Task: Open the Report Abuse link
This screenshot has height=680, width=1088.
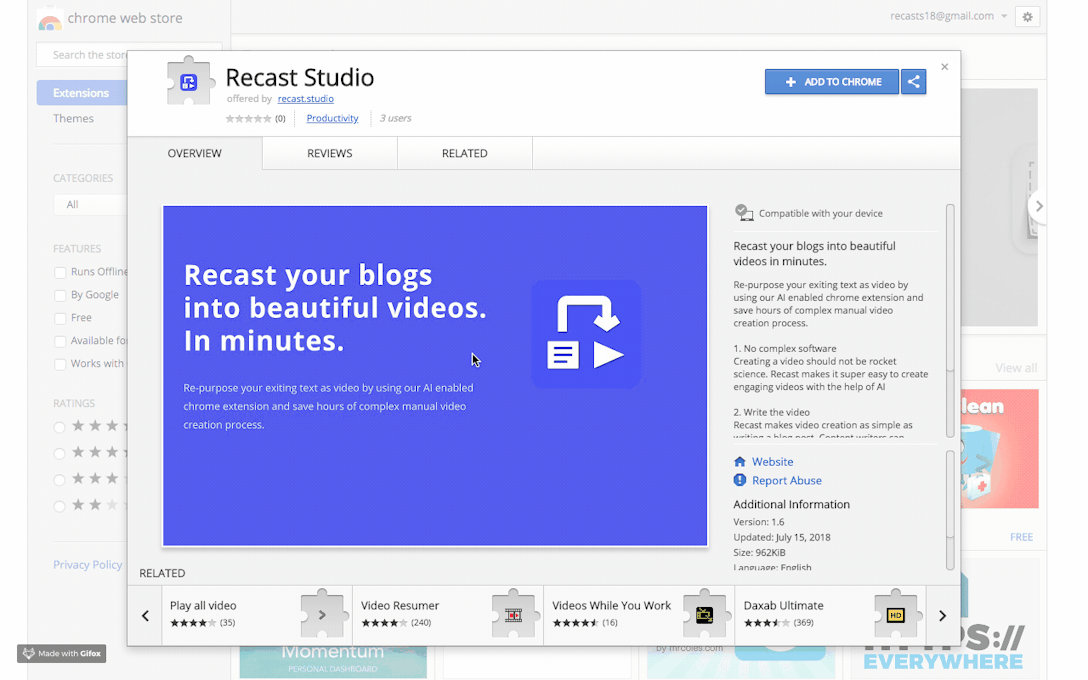Action: pos(786,481)
